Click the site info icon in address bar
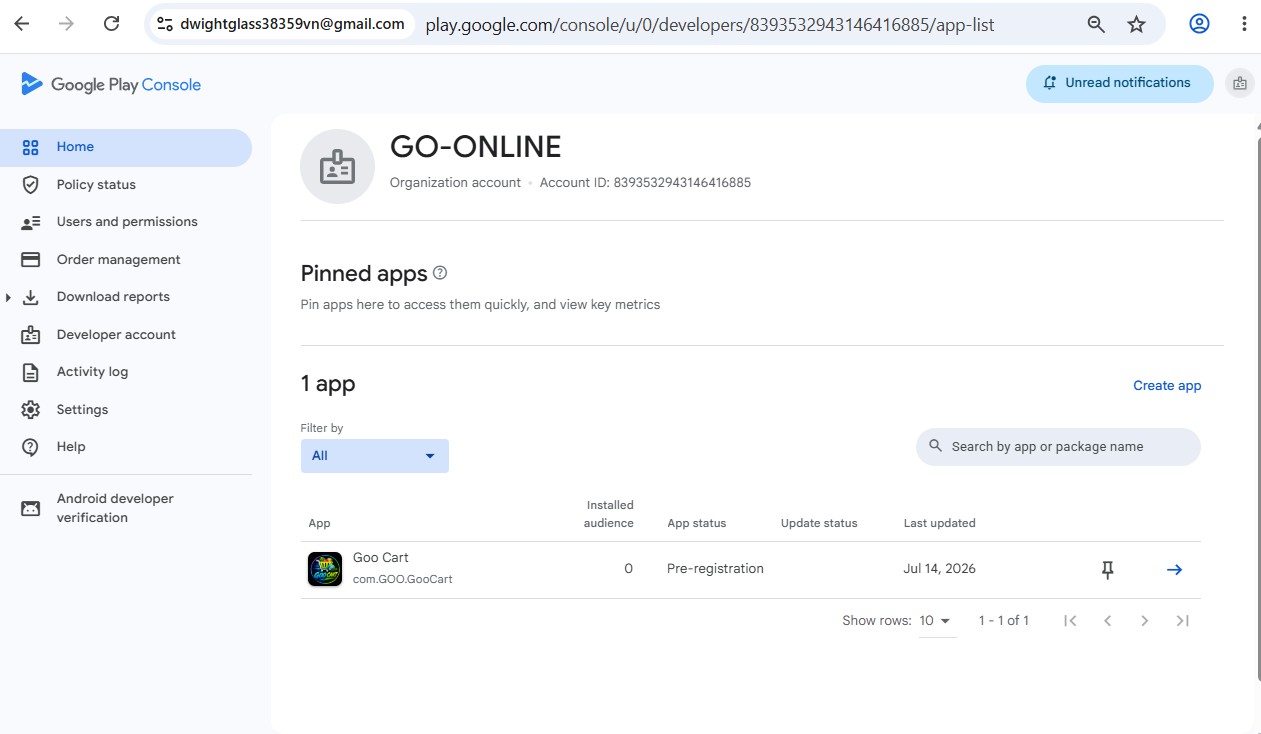 tap(164, 24)
